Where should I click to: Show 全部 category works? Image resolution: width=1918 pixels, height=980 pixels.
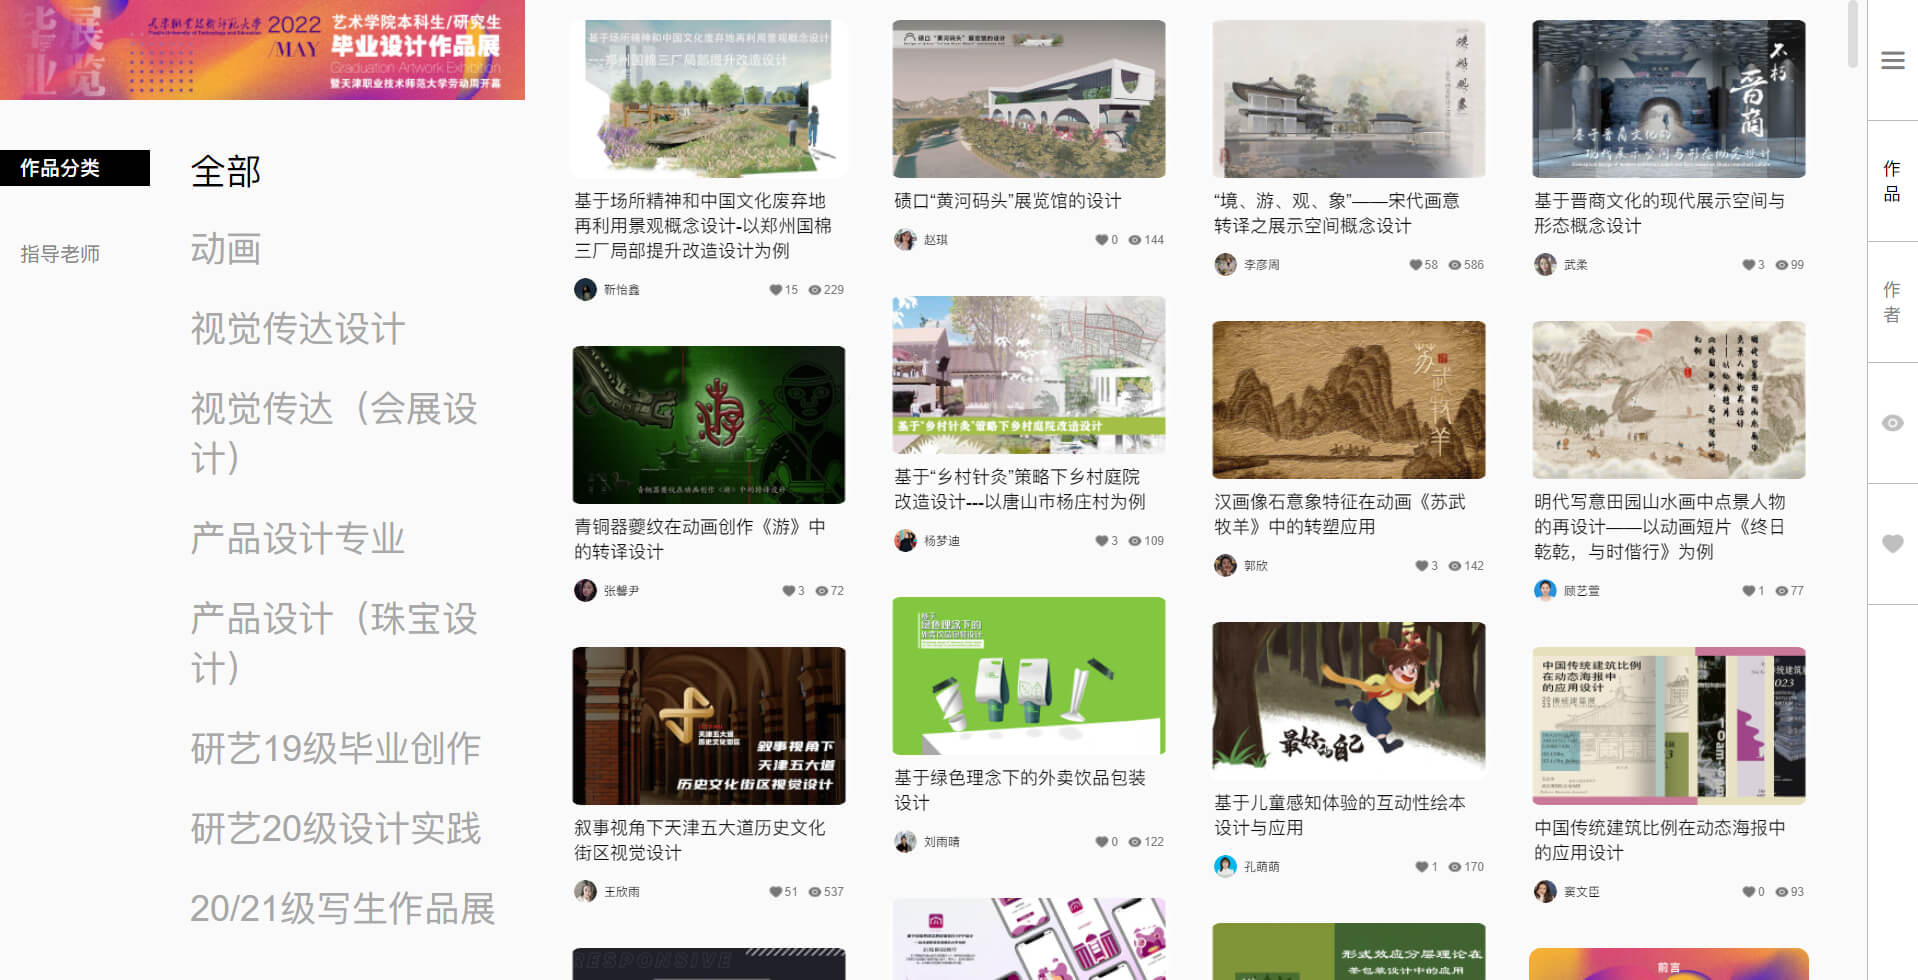tap(226, 171)
